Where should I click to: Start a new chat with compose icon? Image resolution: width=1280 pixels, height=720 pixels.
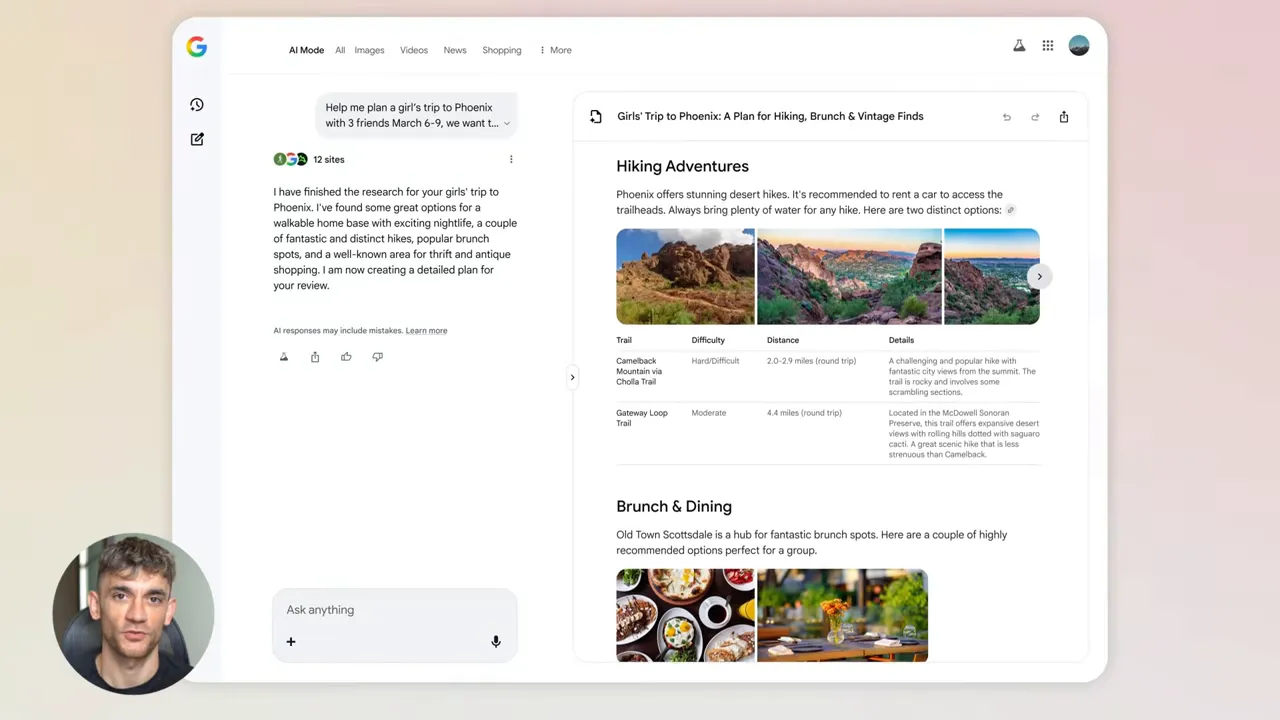(197, 139)
